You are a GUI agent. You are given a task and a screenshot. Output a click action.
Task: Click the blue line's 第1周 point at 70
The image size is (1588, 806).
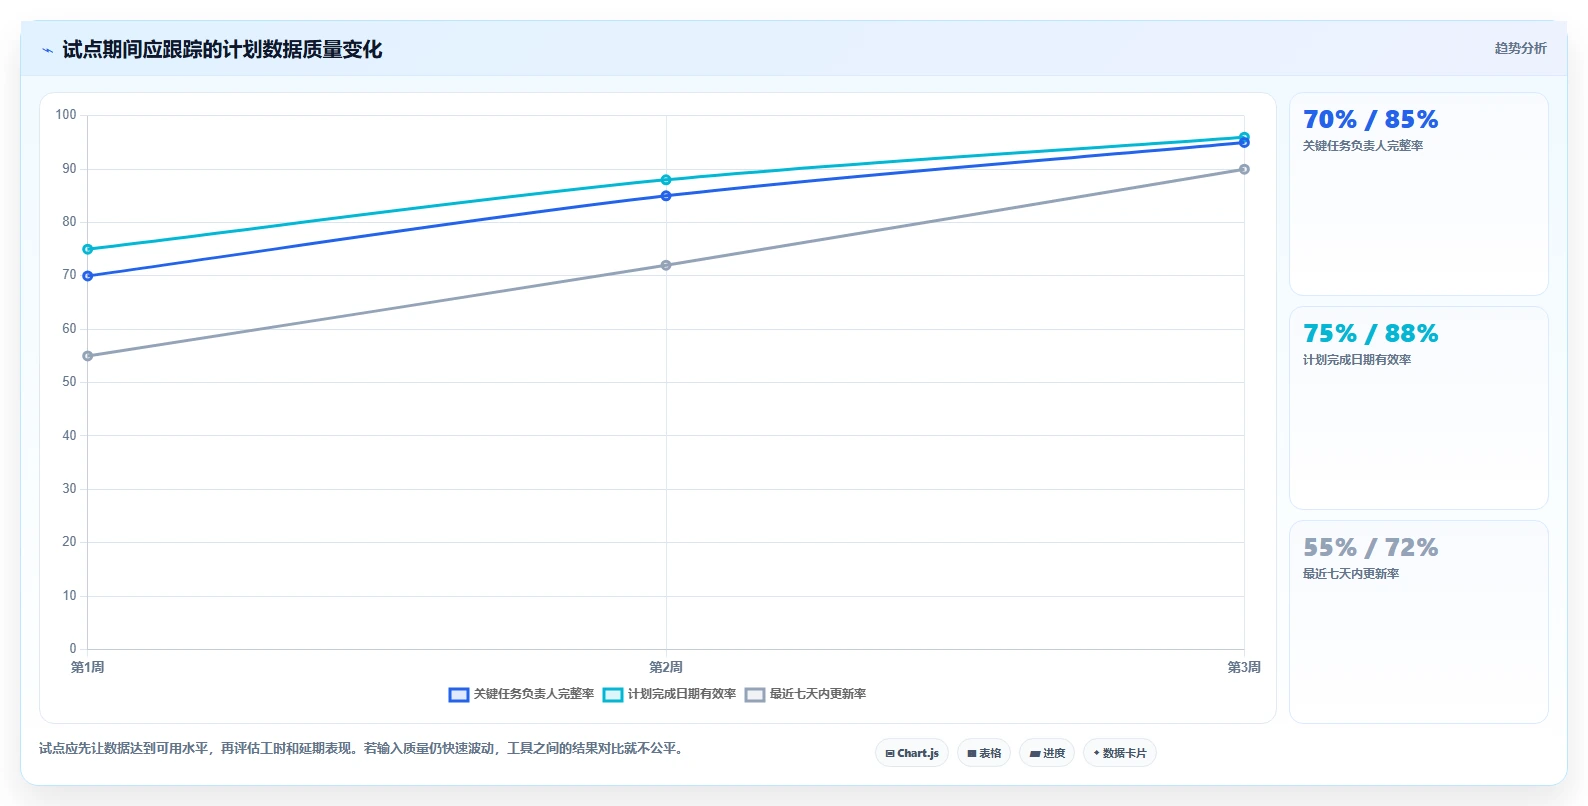click(x=88, y=276)
